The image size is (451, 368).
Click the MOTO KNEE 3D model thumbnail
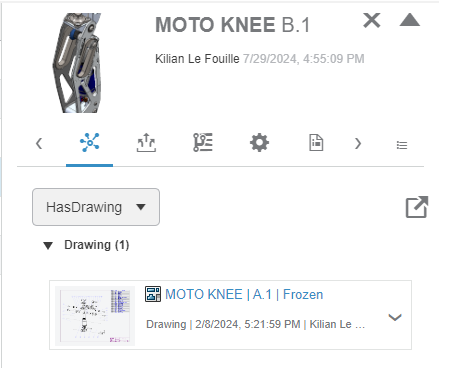click(x=77, y=63)
